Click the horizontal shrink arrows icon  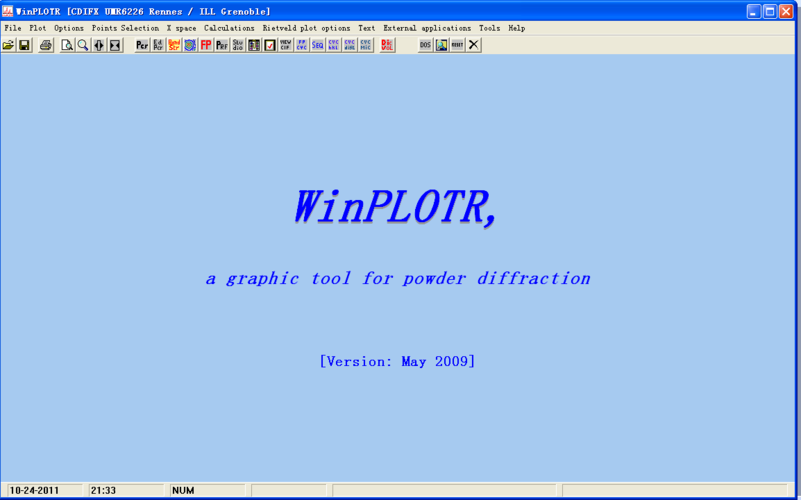[115, 45]
